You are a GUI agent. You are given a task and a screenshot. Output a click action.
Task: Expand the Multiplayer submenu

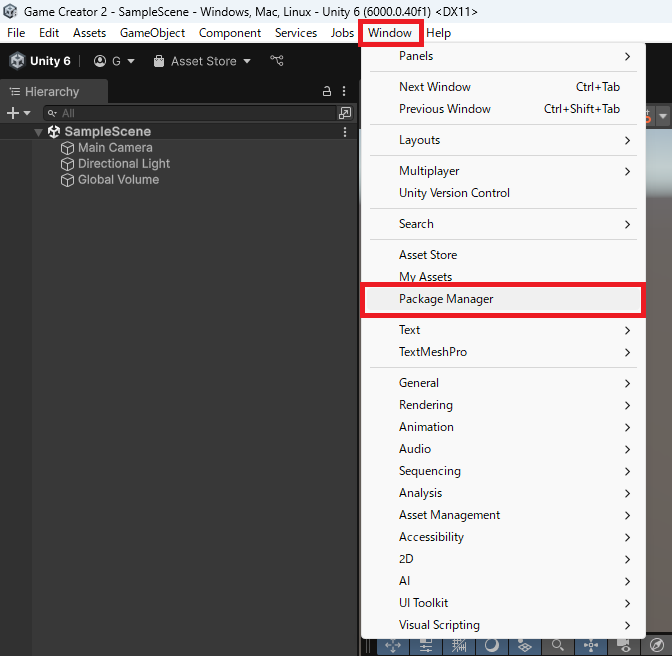[x=503, y=171]
